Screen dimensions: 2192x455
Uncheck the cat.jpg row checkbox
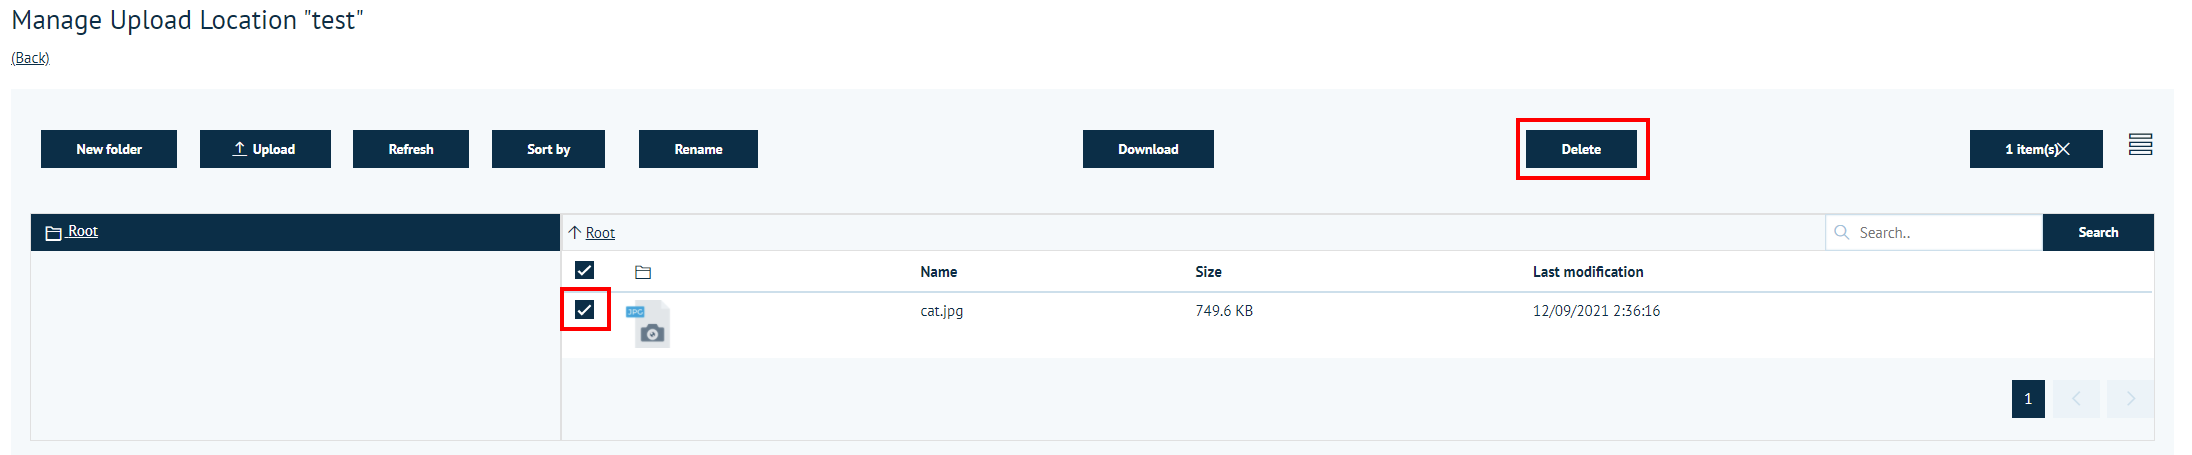coord(585,310)
